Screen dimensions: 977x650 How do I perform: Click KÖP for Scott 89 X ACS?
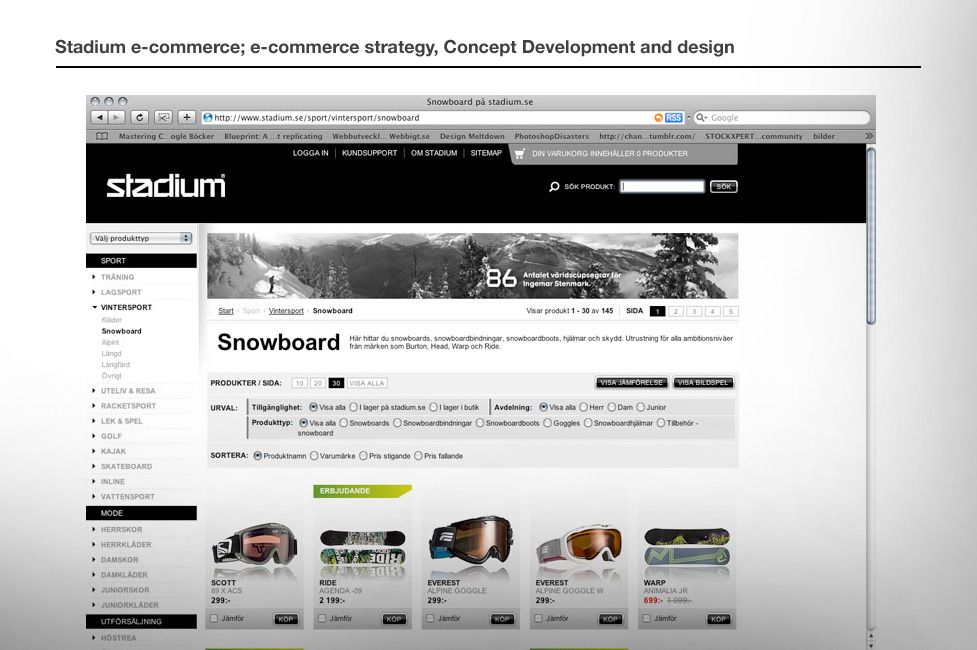tap(285, 619)
